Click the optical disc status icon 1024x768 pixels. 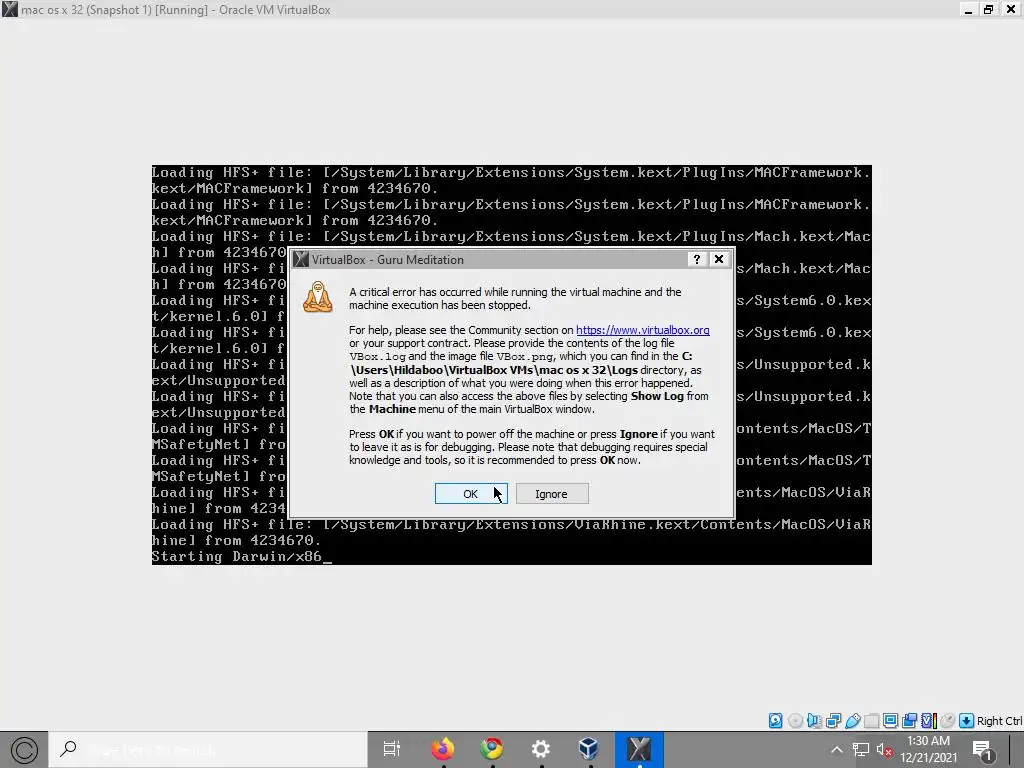coord(795,720)
